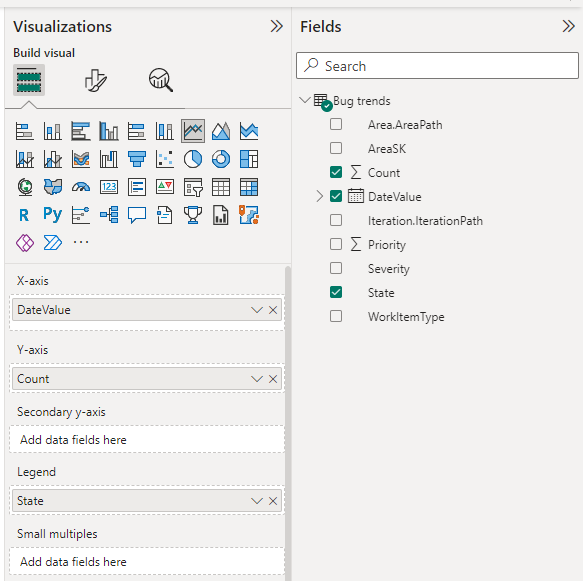Screen dimensions: 584x582
Task: Select the Q&A speech bubble visual
Action: click(137, 215)
